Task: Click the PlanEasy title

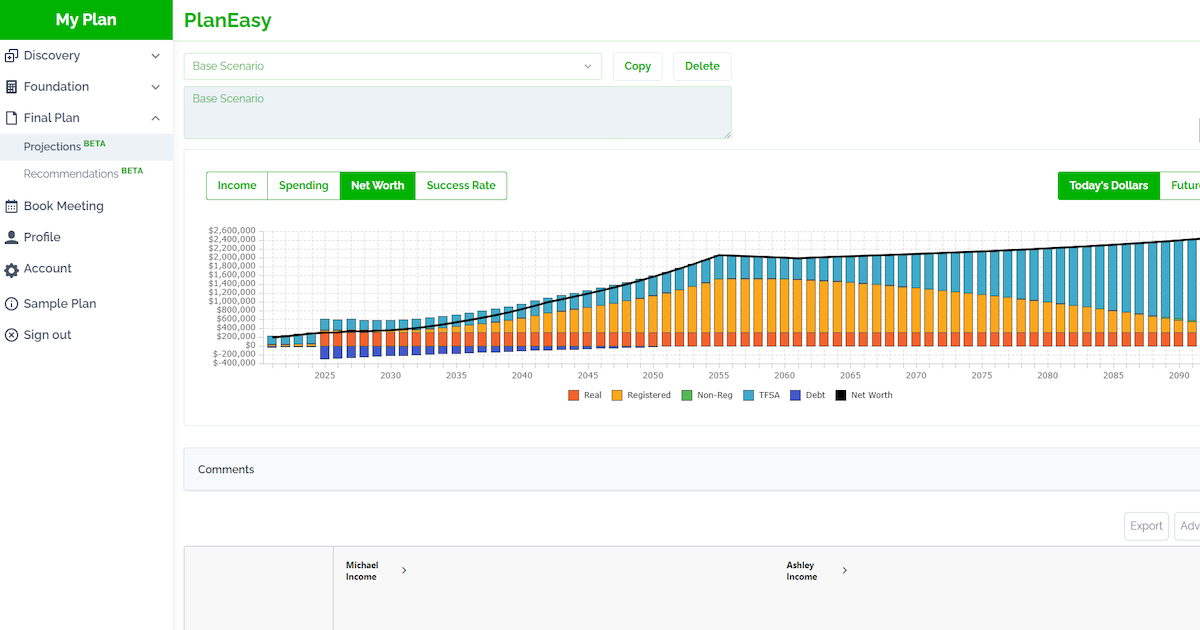Action: coord(228,20)
